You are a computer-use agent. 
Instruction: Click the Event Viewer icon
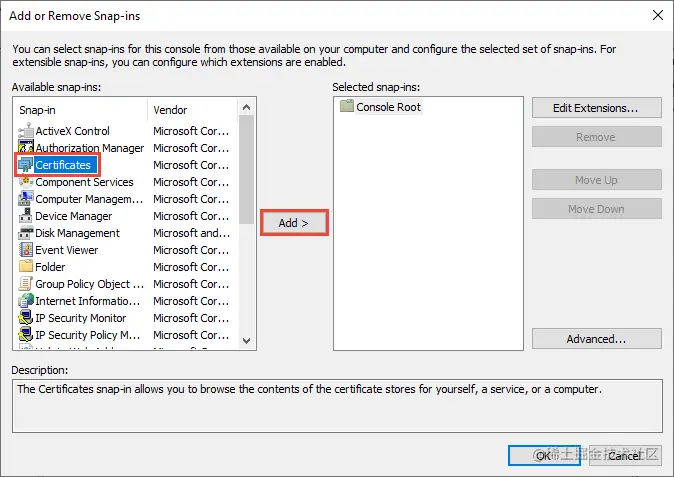coord(26,250)
